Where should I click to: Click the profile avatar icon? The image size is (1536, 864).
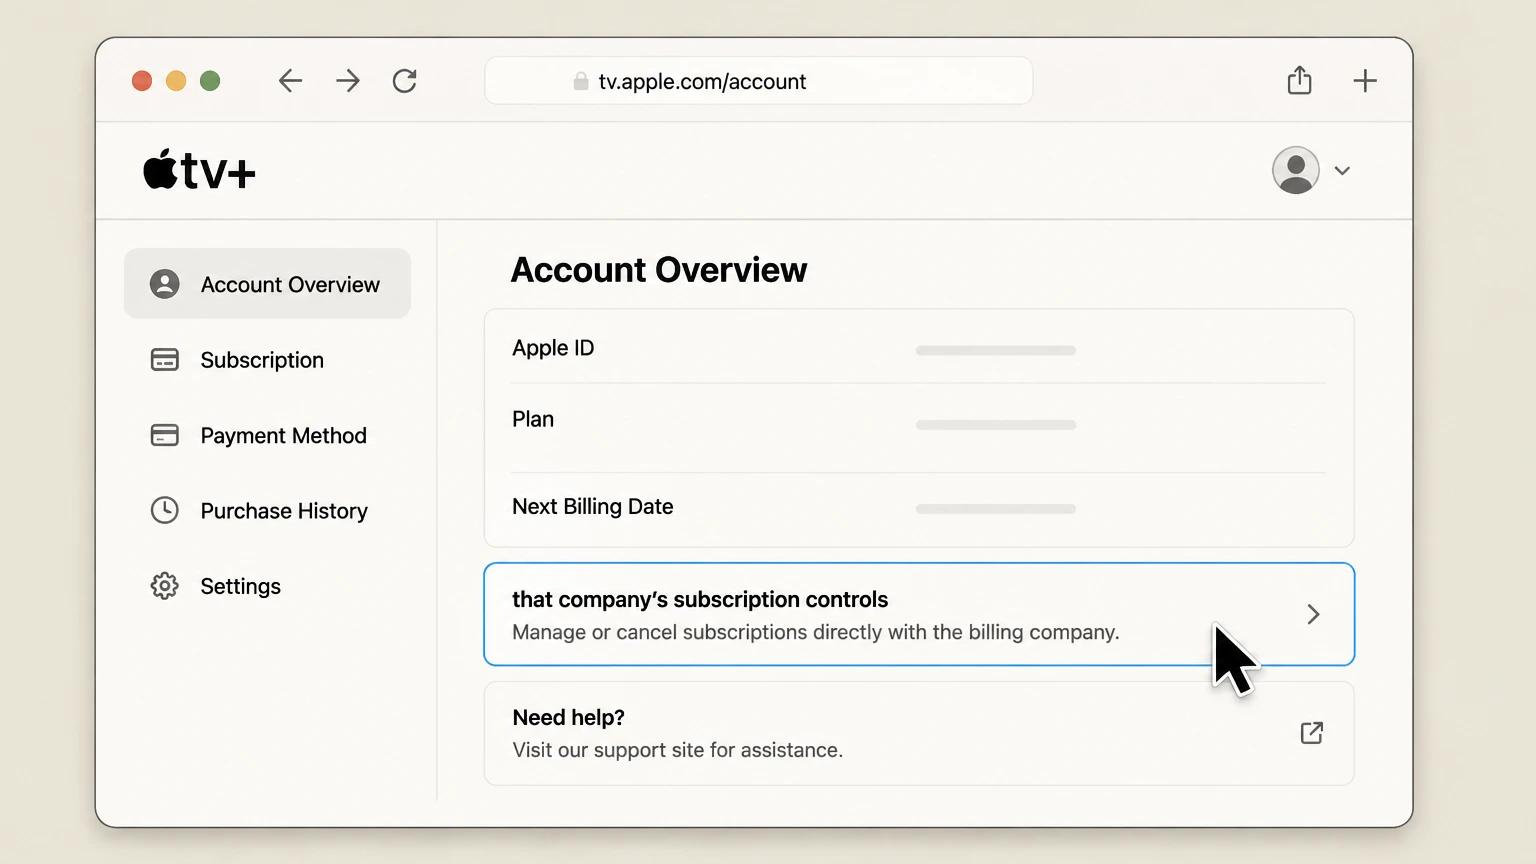[1296, 170]
